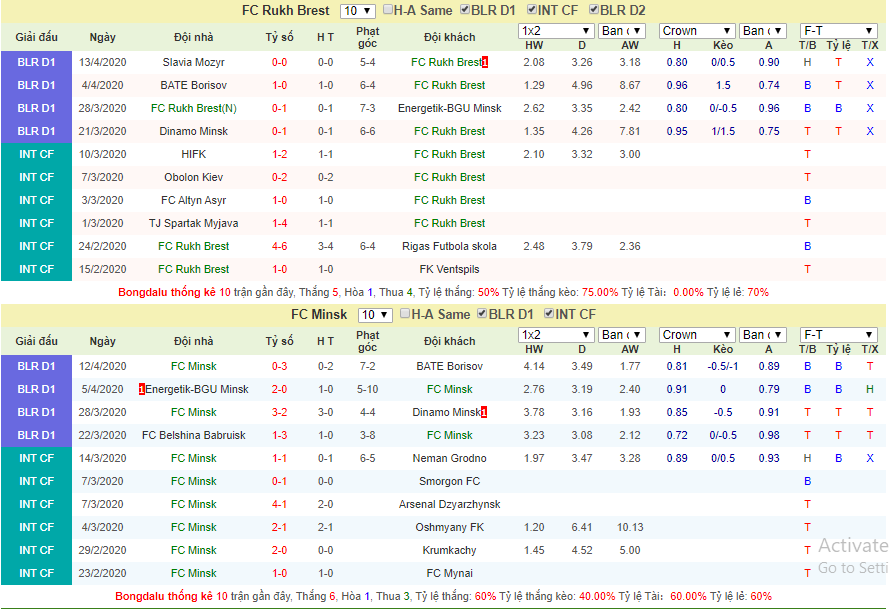Open the Crown dropdown in FC Minsk table
Image resolution: width=889 pixels, height=609 pixels.
[x=697, y=335]
